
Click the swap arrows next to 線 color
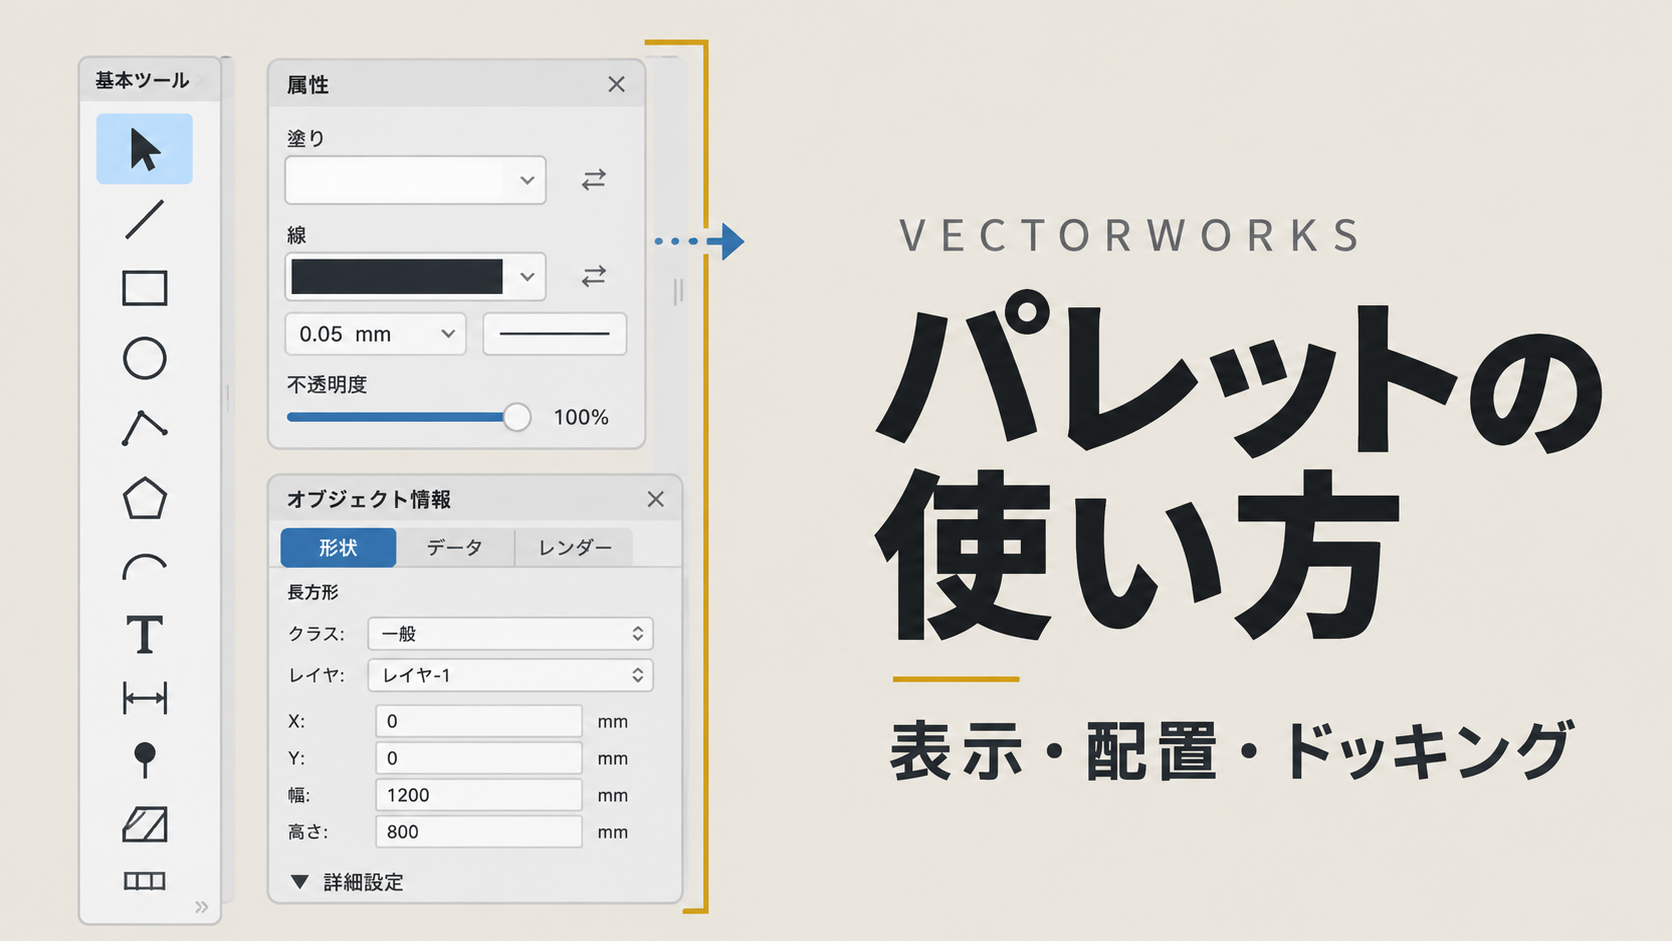[594, 276]
